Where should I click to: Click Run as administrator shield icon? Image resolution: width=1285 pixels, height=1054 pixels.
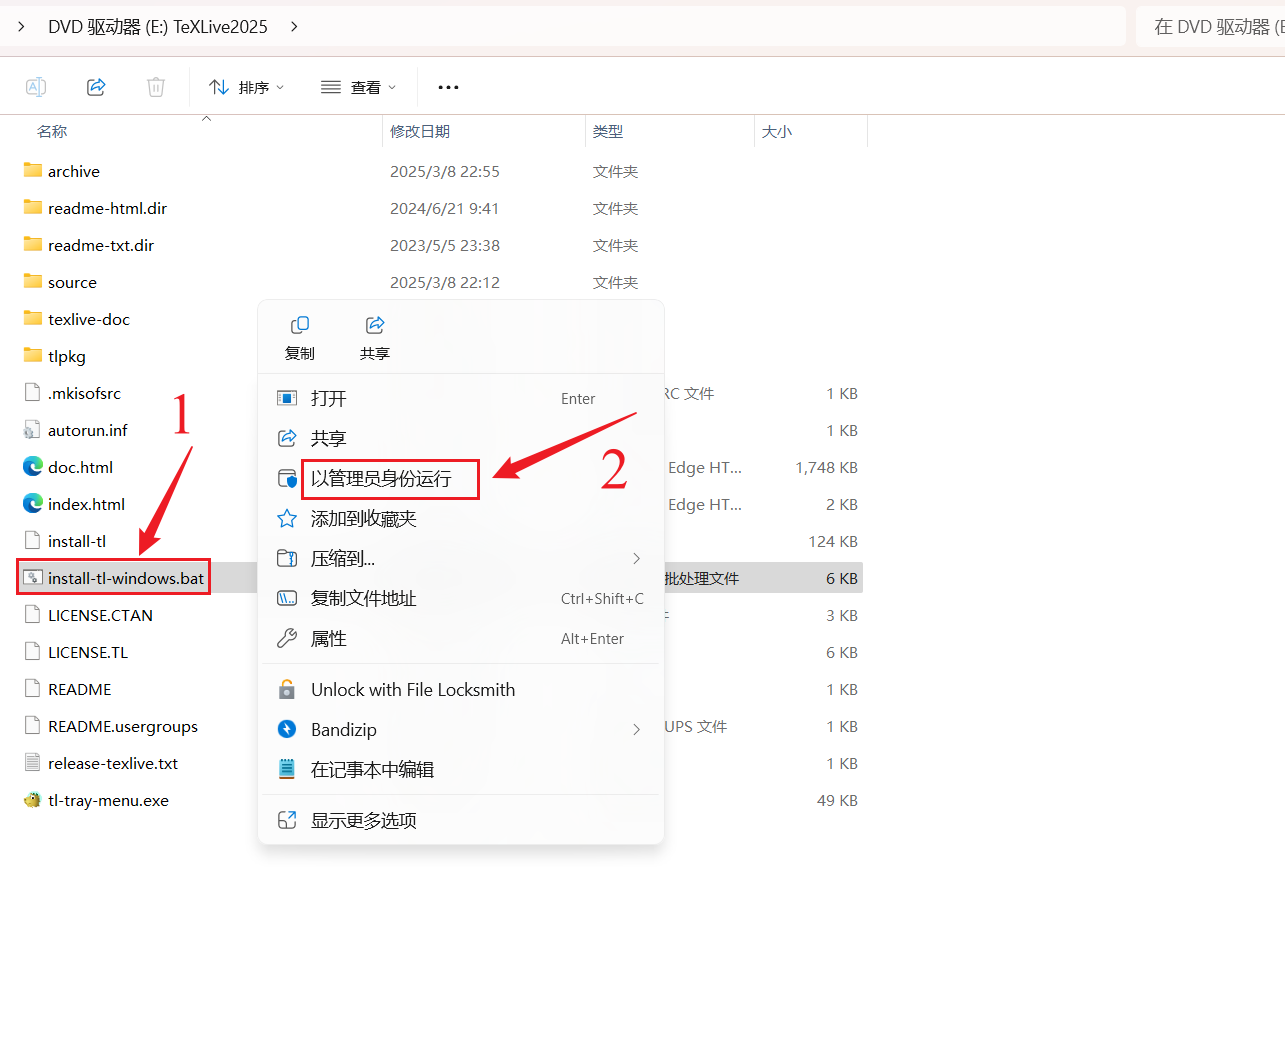[287, 479]
